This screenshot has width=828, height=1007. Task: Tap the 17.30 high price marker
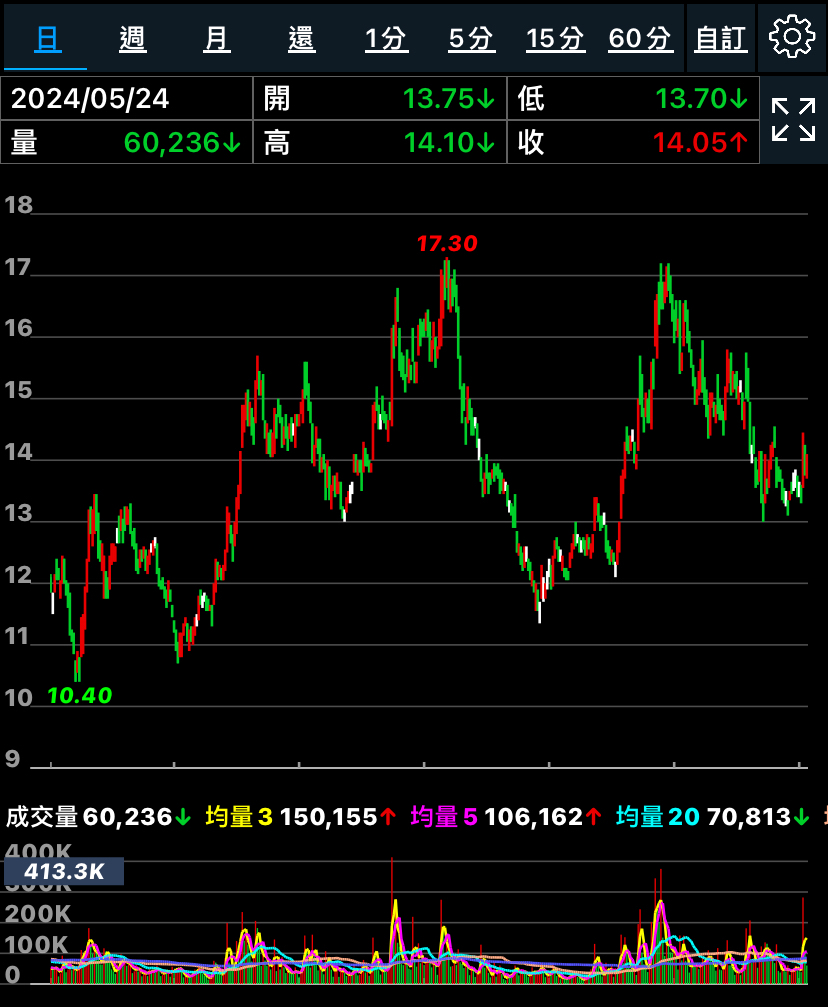[447, 243]
